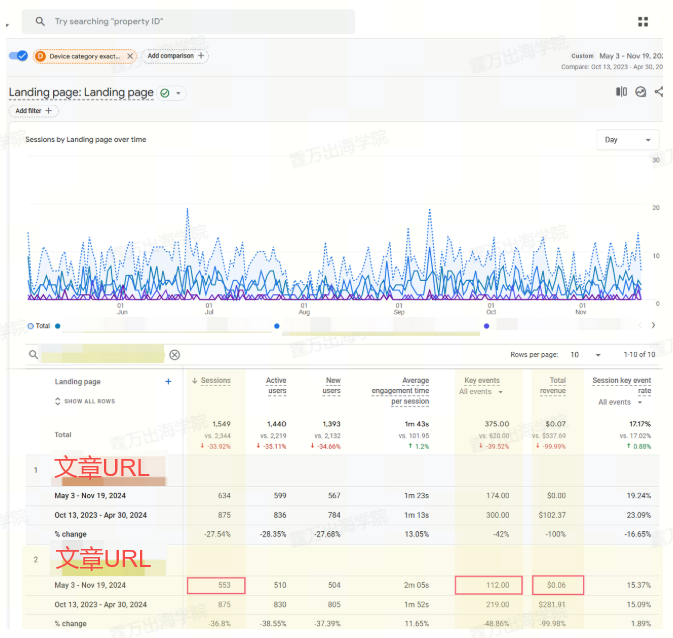
Task: Add a secondary dimension with plus icon
Action: pyautogui.click(x=168, y=382)
